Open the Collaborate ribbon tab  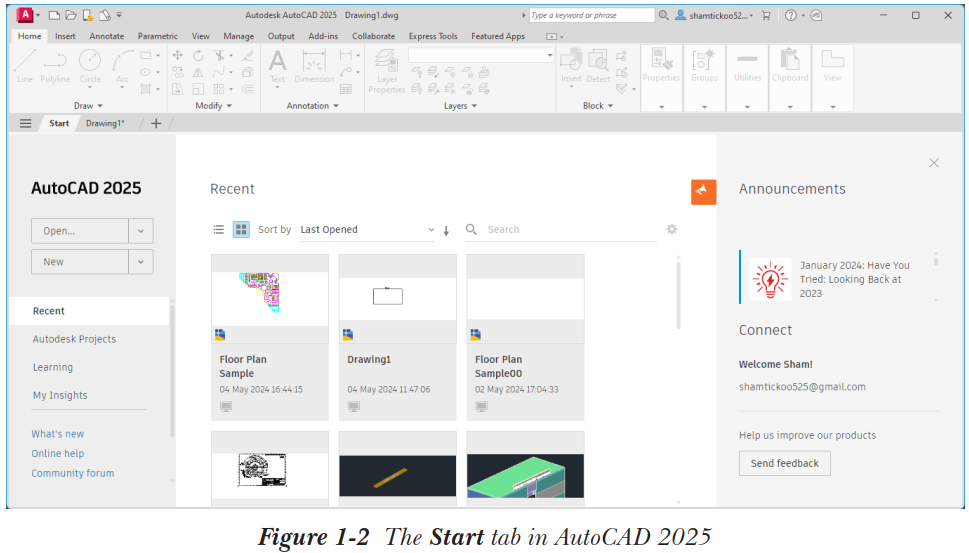coord(373,36)
